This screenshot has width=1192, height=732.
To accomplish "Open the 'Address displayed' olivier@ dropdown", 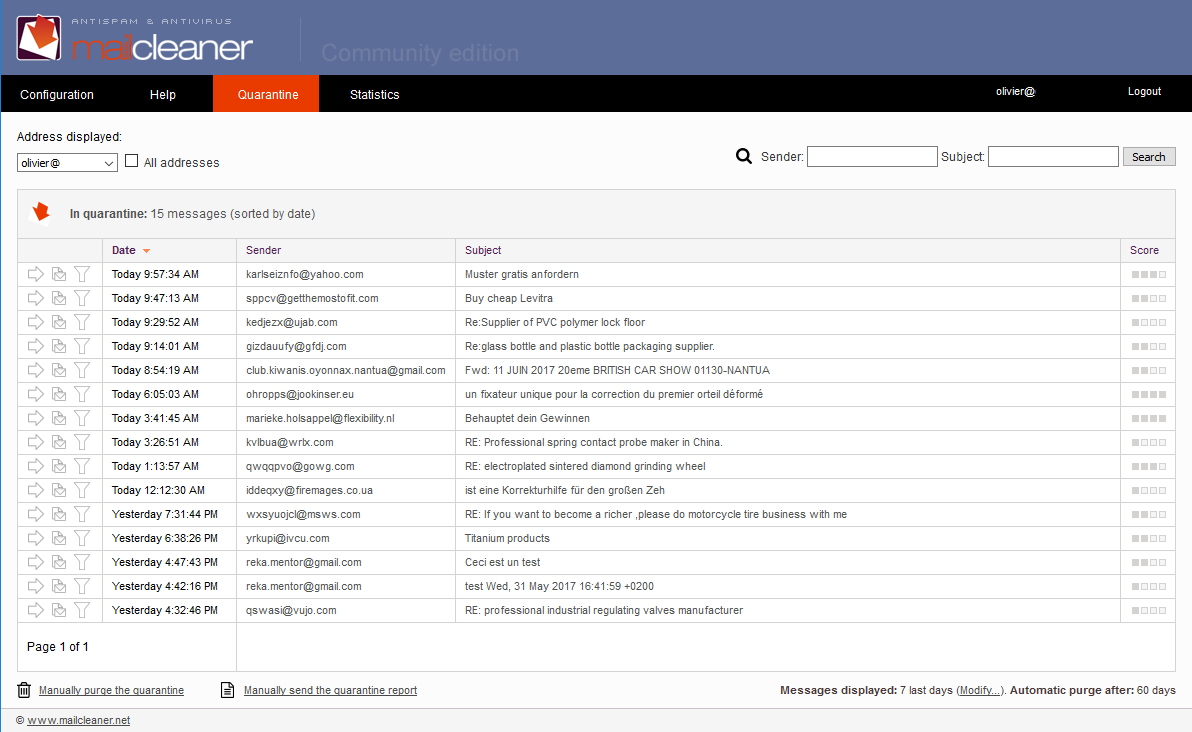I will pyautogui.click(x=66, y=161).
